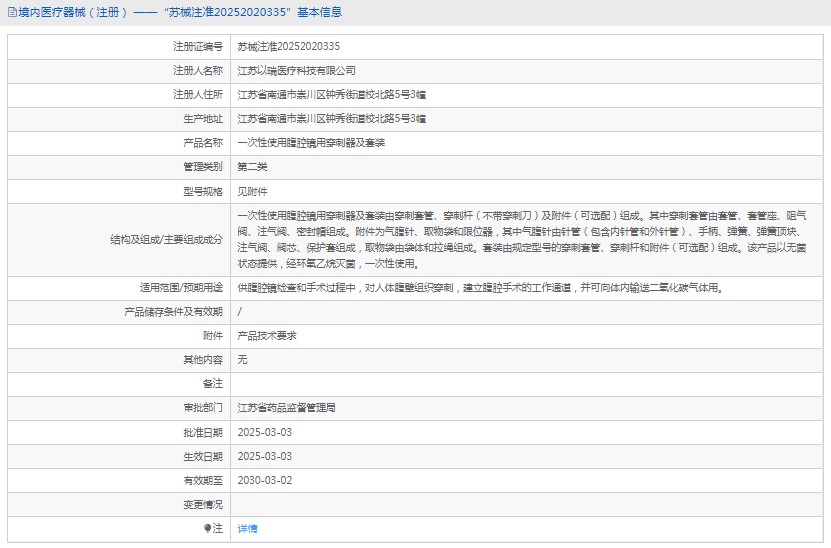Click the empty 备注 field cell
Viewport: 831px width, 548px height.
point(528,384)
